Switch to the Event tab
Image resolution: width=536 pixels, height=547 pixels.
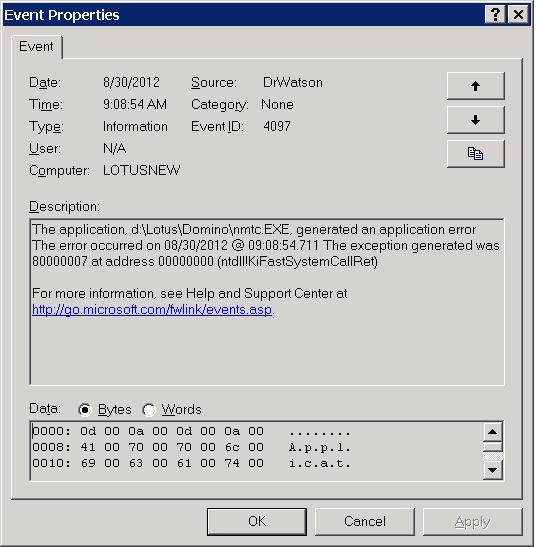(x=36, y=46)
